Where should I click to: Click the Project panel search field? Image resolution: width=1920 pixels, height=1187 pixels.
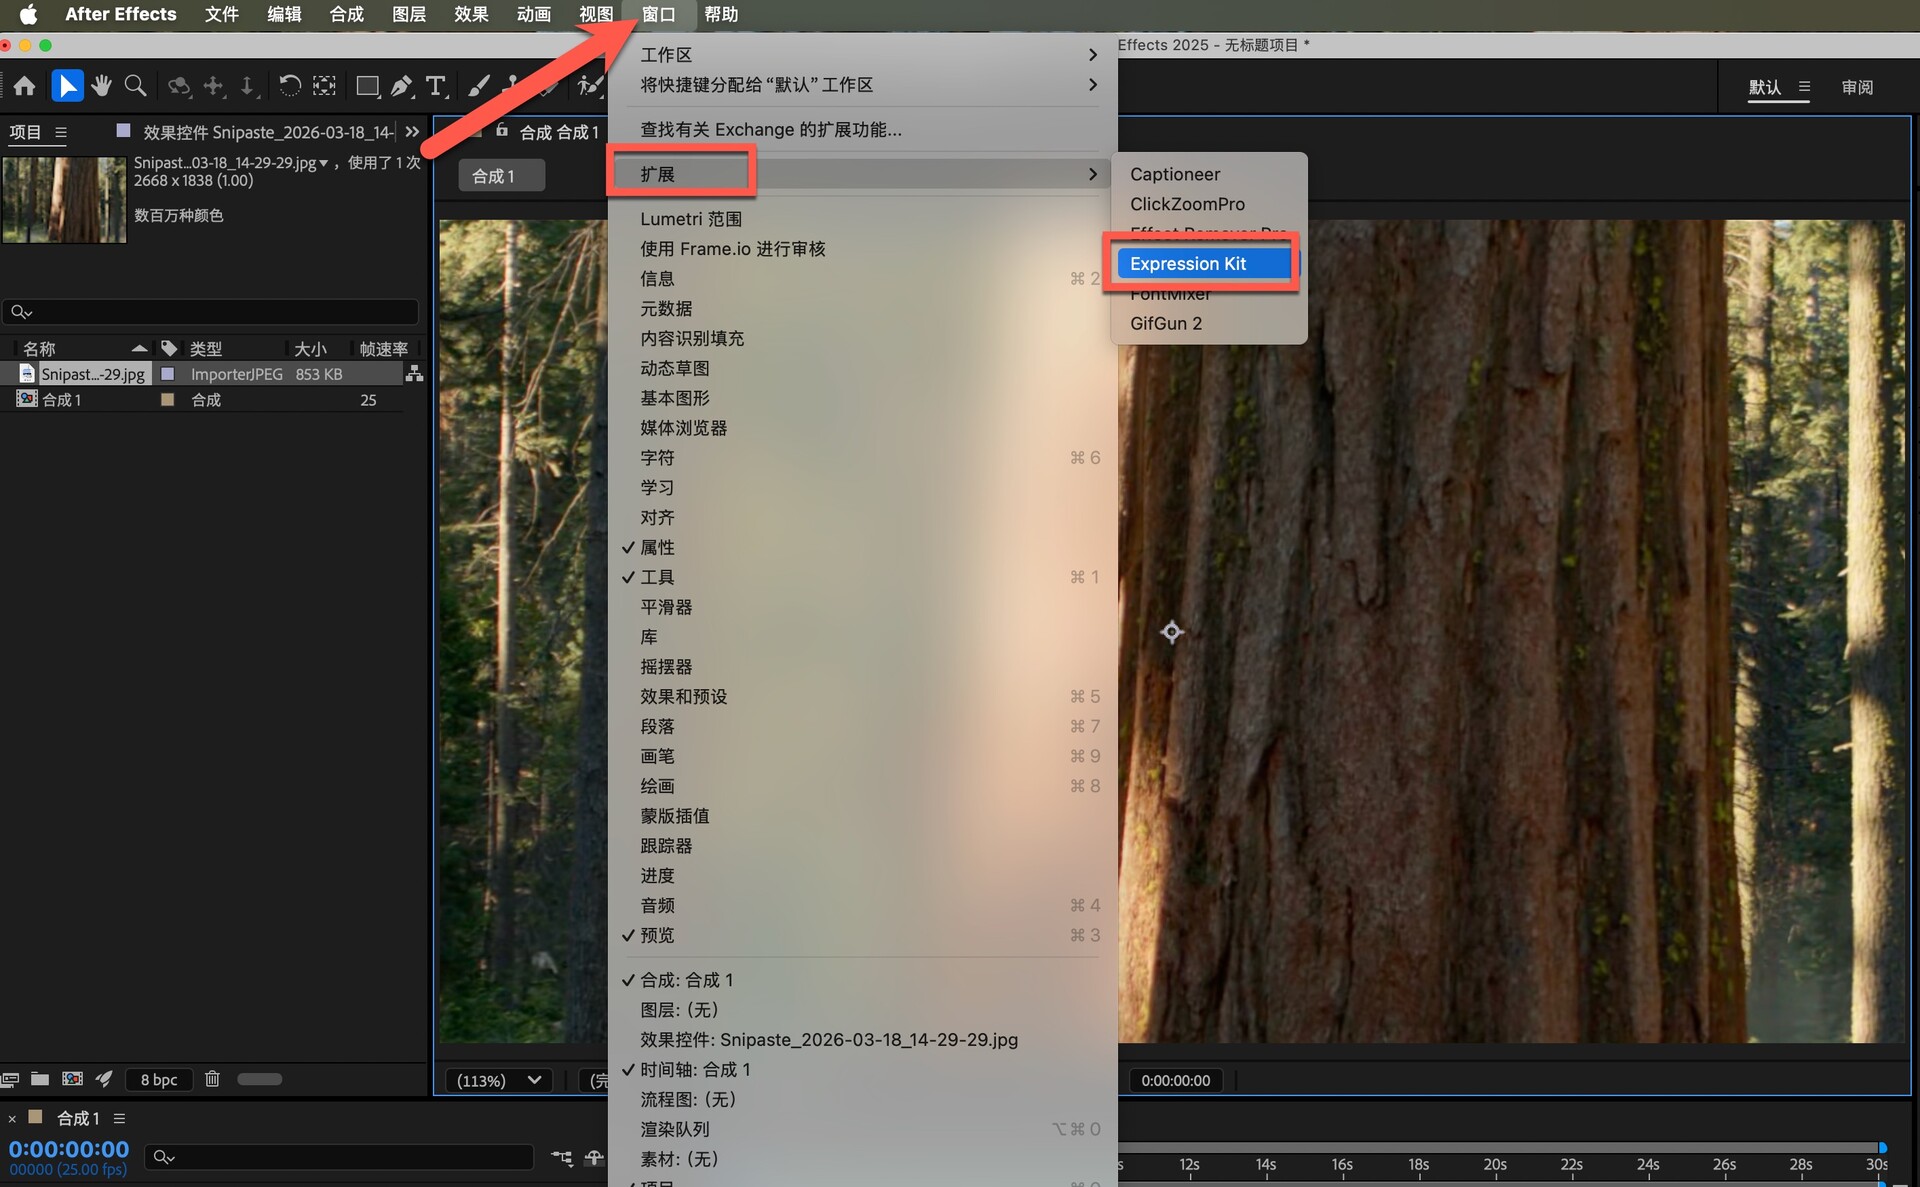pos(210,312)
